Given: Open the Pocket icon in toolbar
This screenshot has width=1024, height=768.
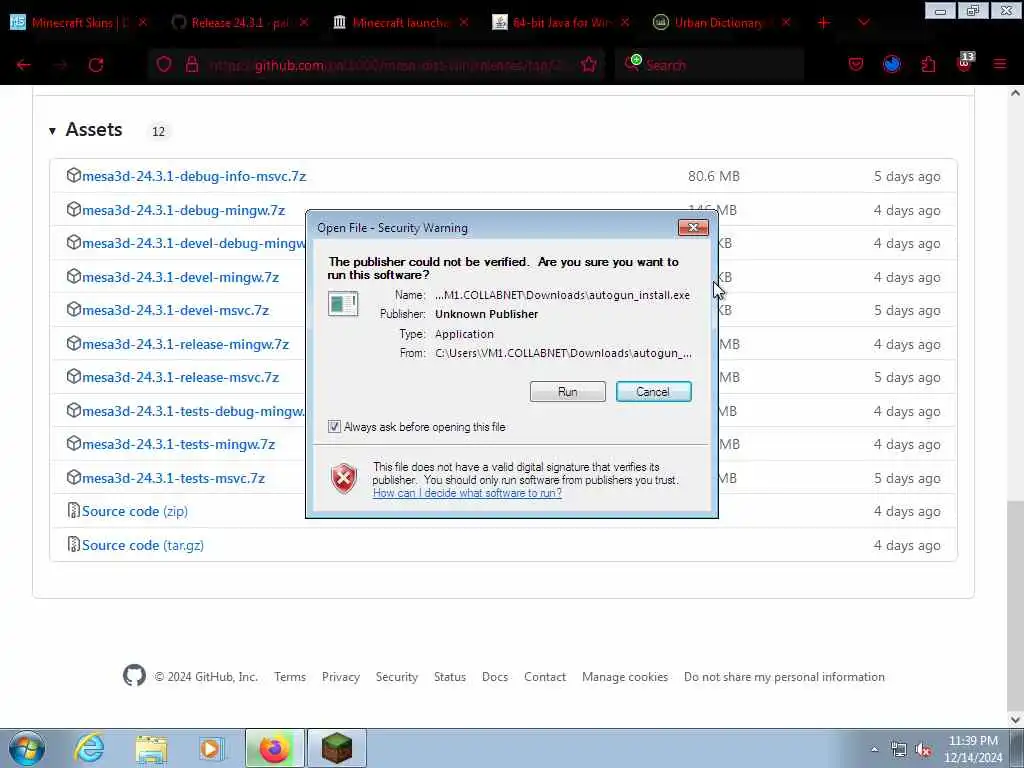Looking at the screenshot, I should pyautogui.click(x=856, y=65).
